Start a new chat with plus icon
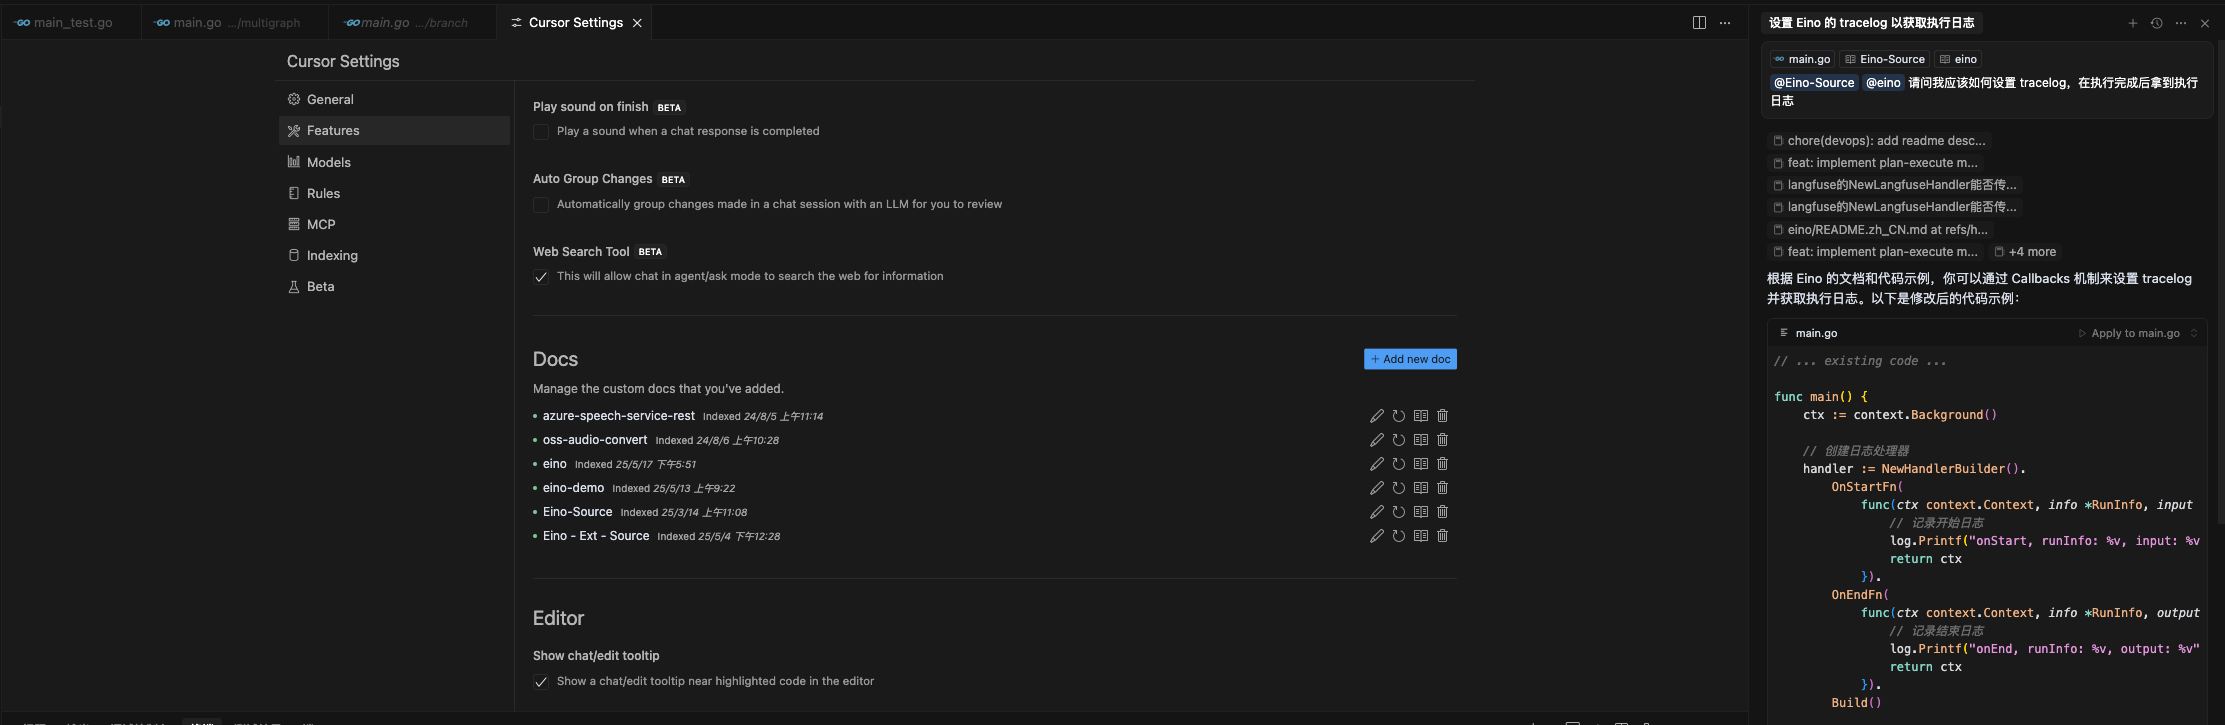Screen dimensions: 2225x725 tap(2133, 23)
